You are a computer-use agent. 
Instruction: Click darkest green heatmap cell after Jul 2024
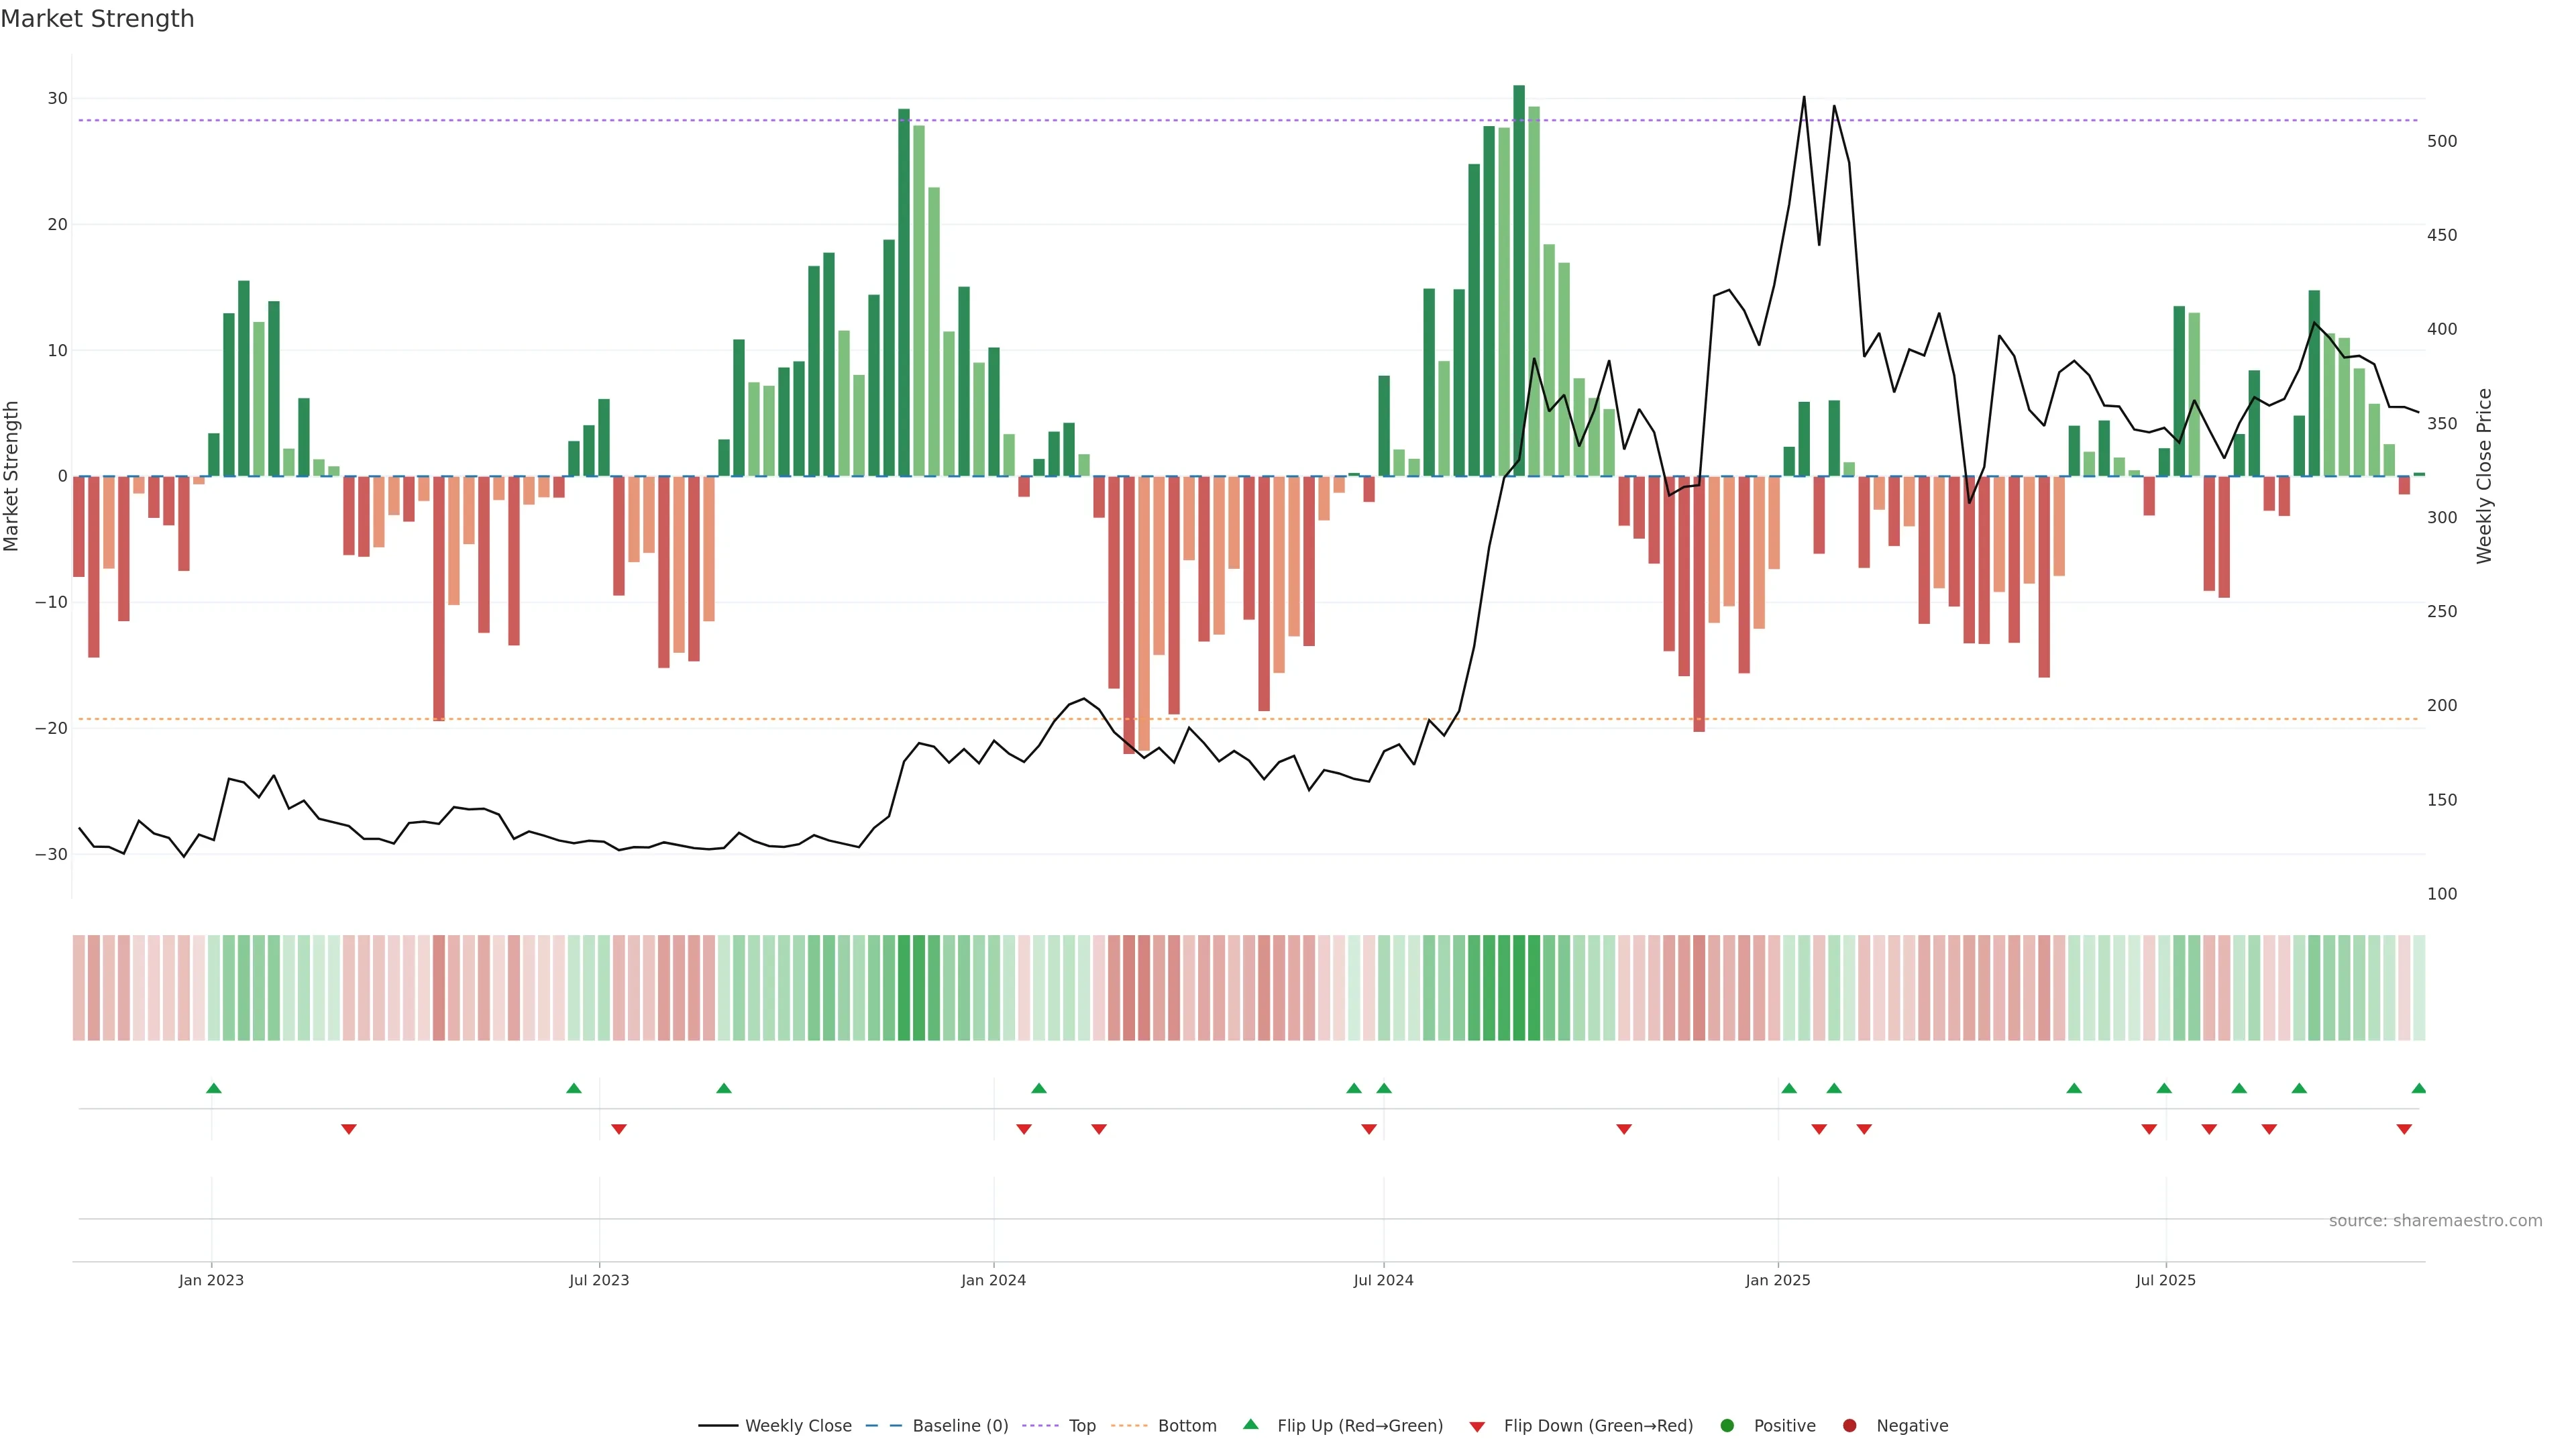pyautogui.click(x=1518, y=988)
